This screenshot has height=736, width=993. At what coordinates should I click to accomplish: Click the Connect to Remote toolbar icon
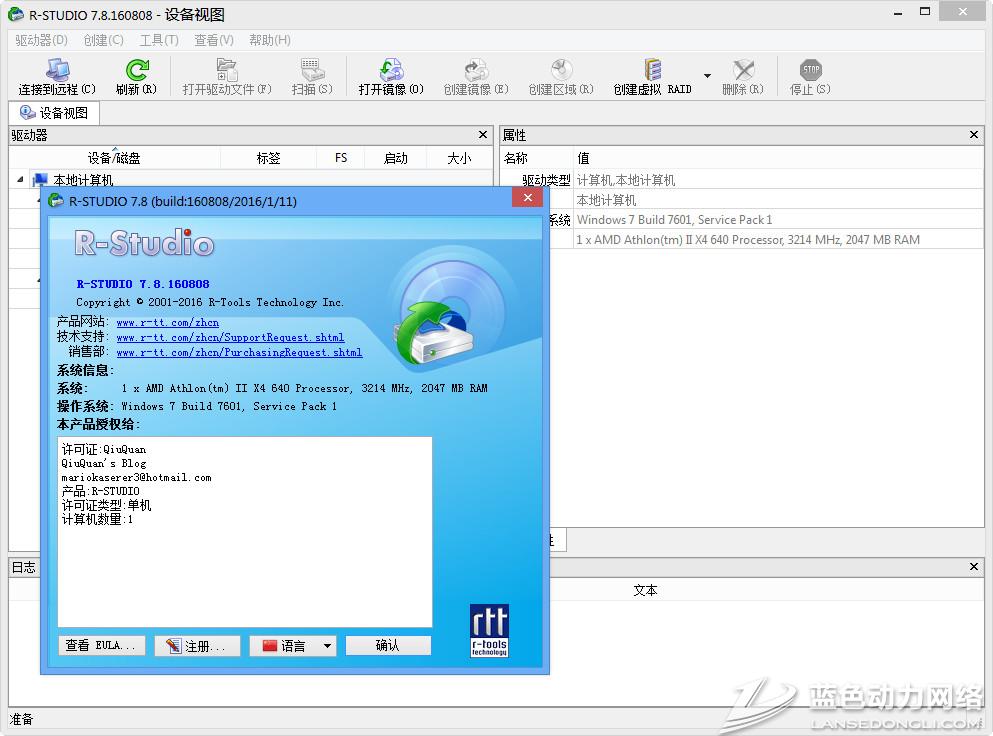pyautogui.click(x=57, y=71)
